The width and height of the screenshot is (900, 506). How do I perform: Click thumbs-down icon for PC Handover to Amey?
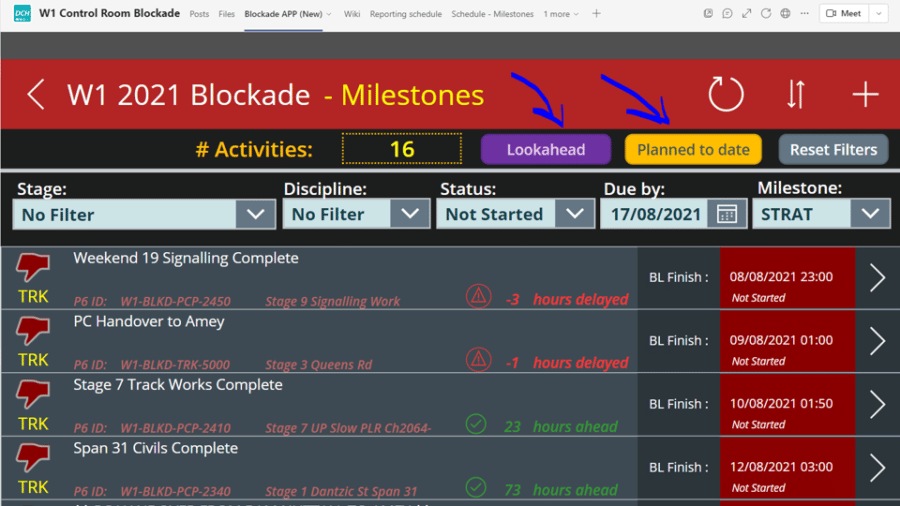point(33,330)
